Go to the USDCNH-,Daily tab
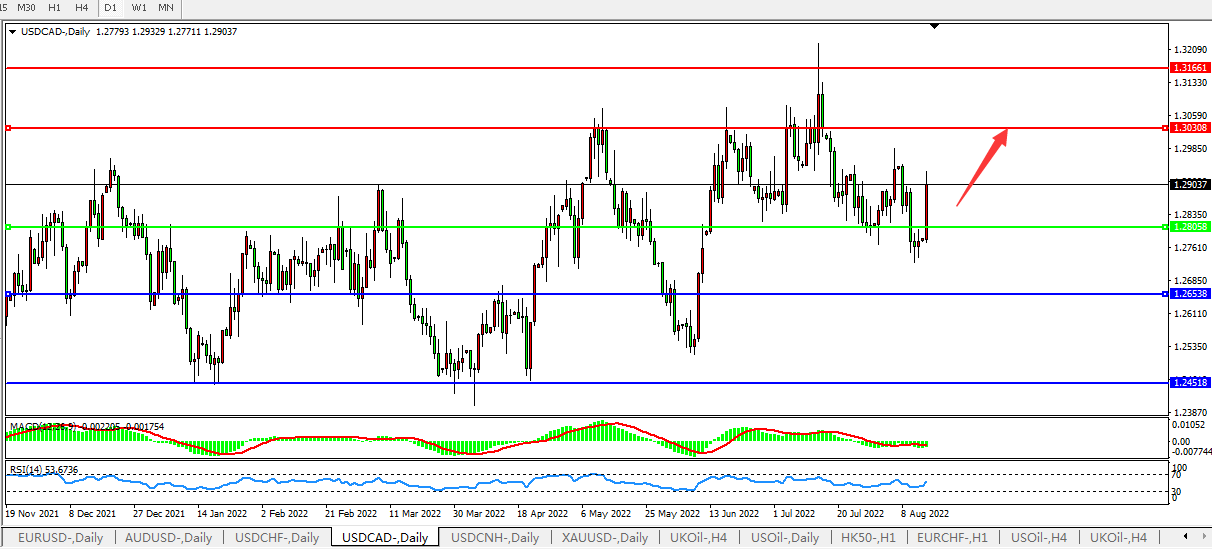Screen dimensions: 1212x549 (494, 538)
